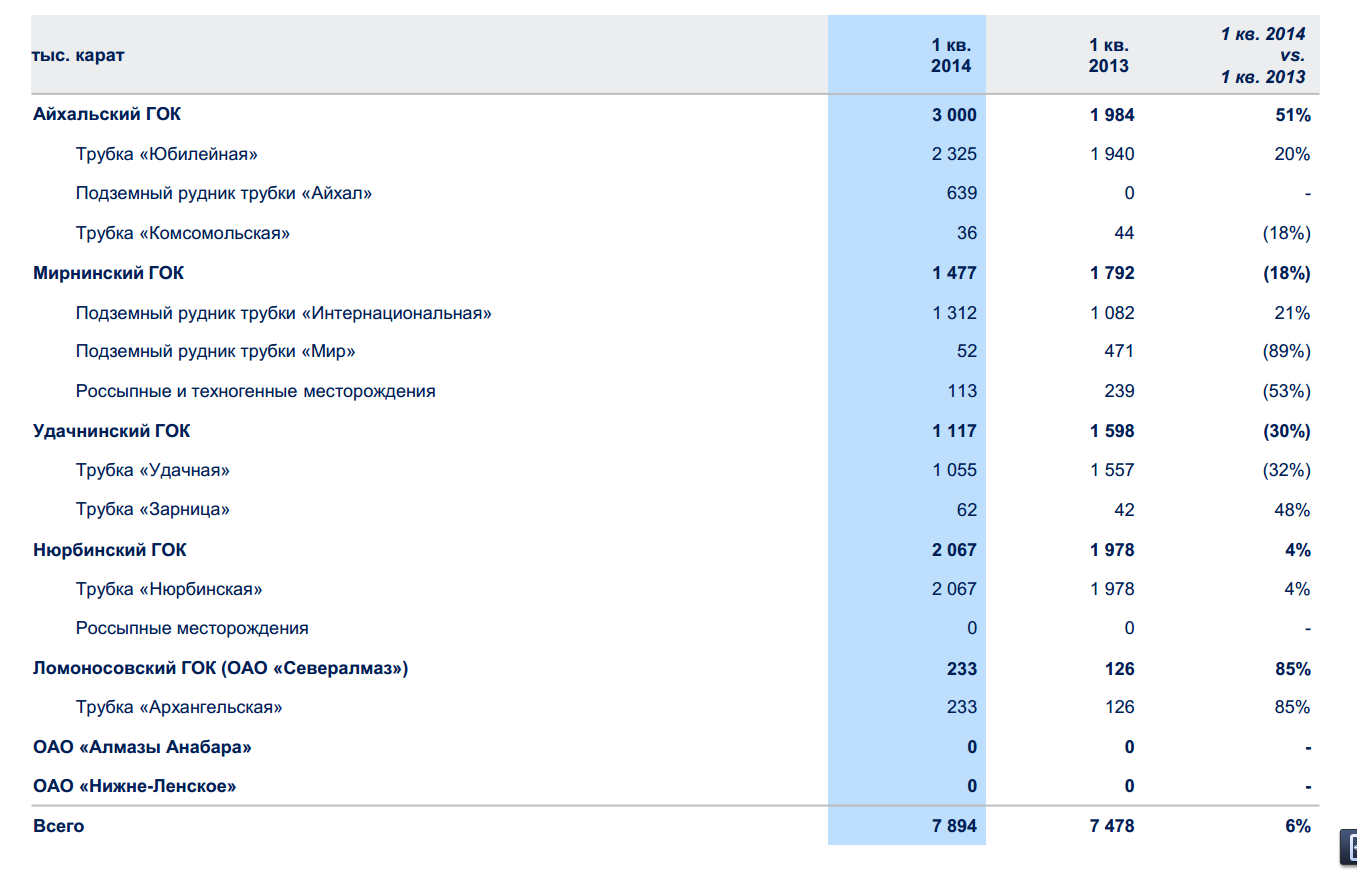Click the 36 value for Трубка «Комсомольская»
The height and width of the screenshot is (875, 1357).
967,233
